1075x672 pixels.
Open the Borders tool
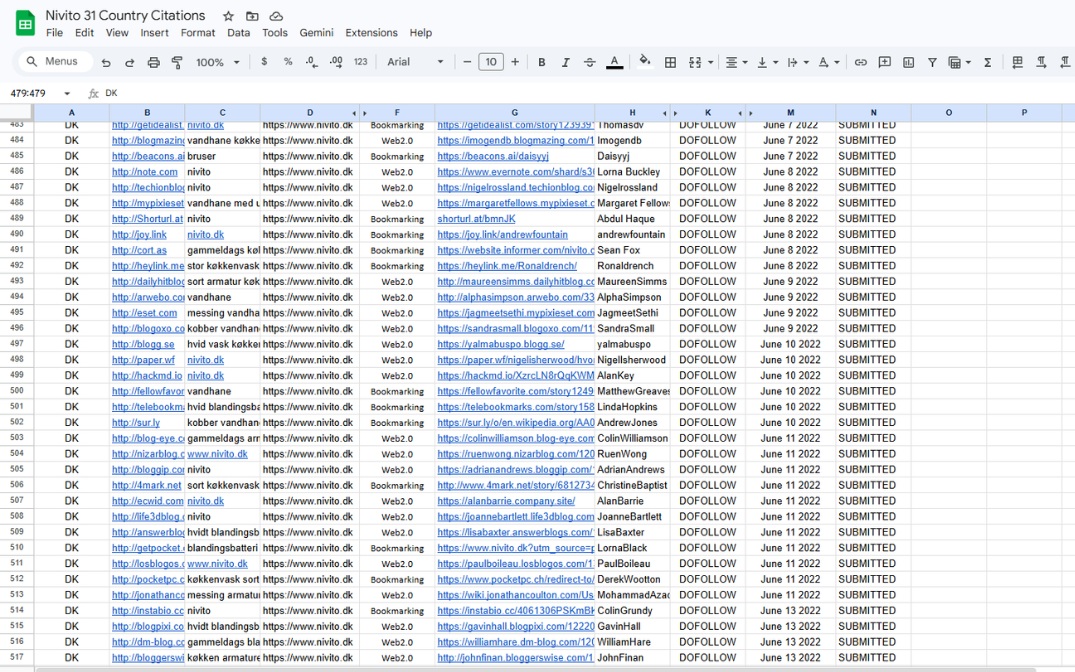[x=670, y=62]
